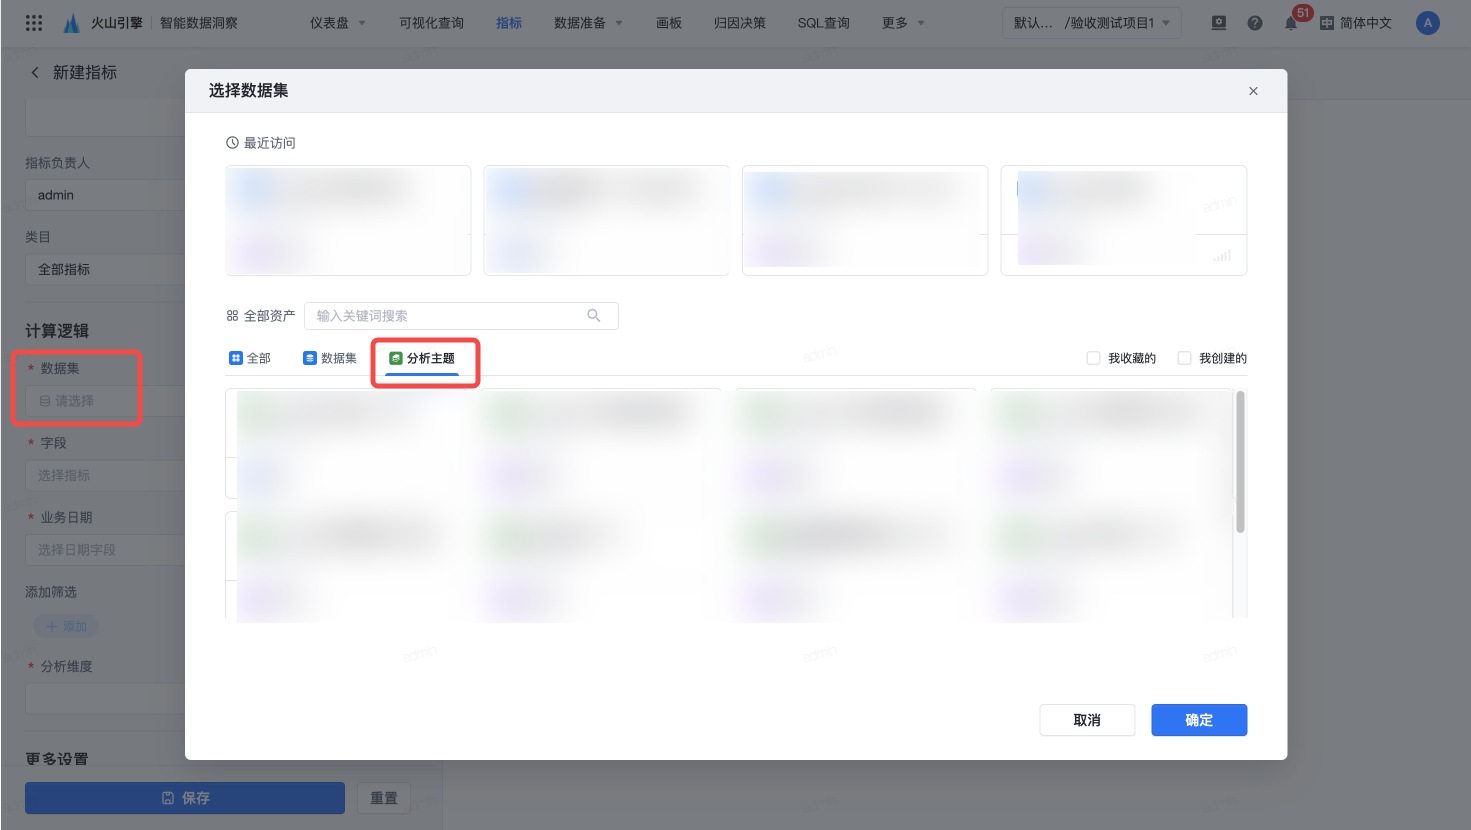Image resolution: width=1471 pixels, height=830 pixels.
Task: Click the search magnifier icon in the dialog
Action: pos(594,316)
